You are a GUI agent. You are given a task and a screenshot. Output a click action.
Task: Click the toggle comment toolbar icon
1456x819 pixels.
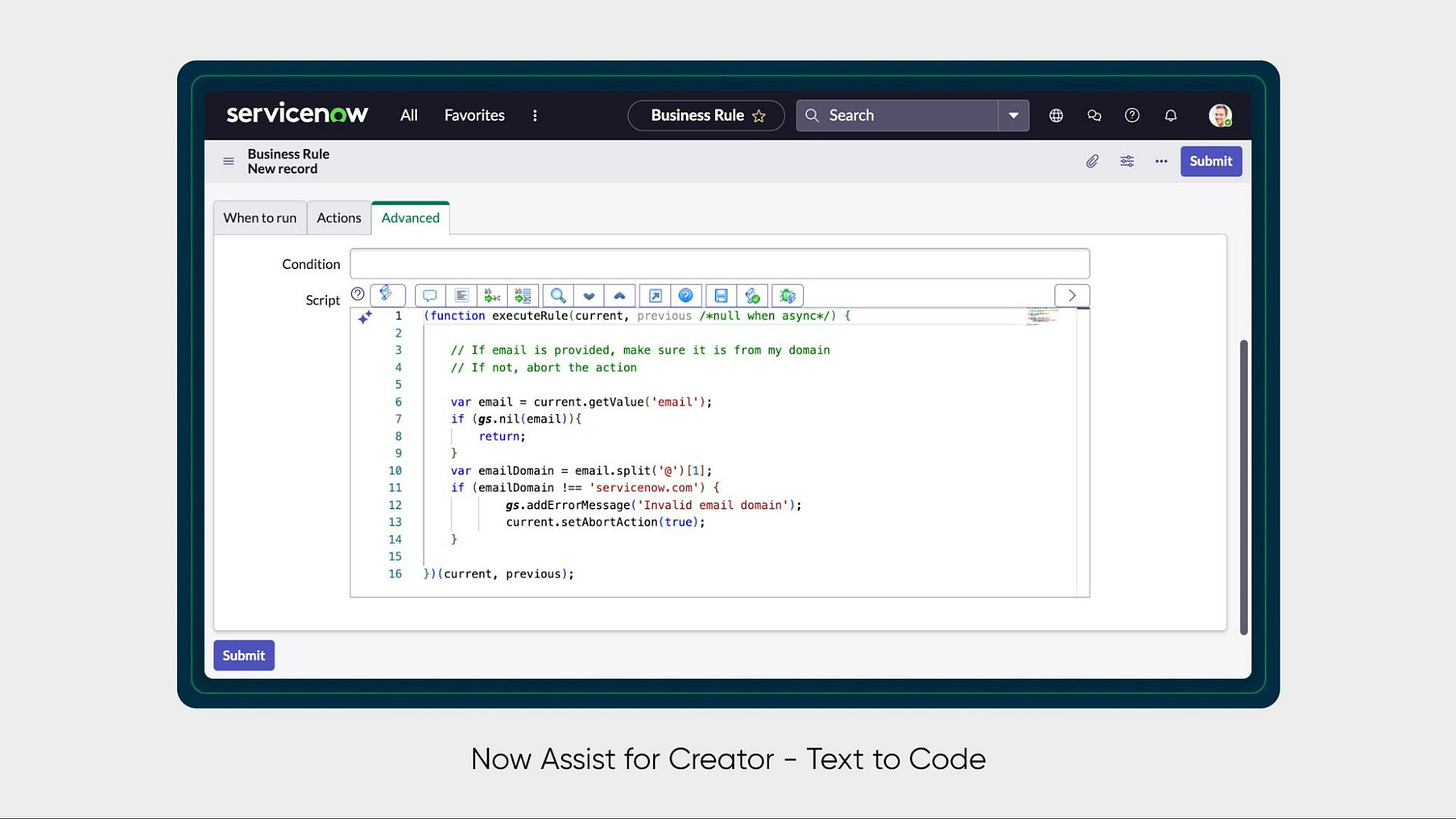[x=430, y=295]
